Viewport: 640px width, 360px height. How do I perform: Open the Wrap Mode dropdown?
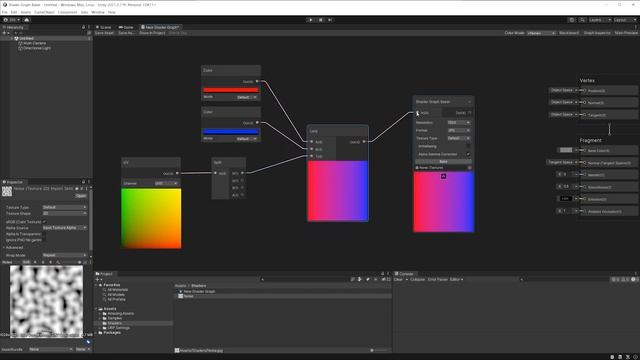click(x=65, y=255)
